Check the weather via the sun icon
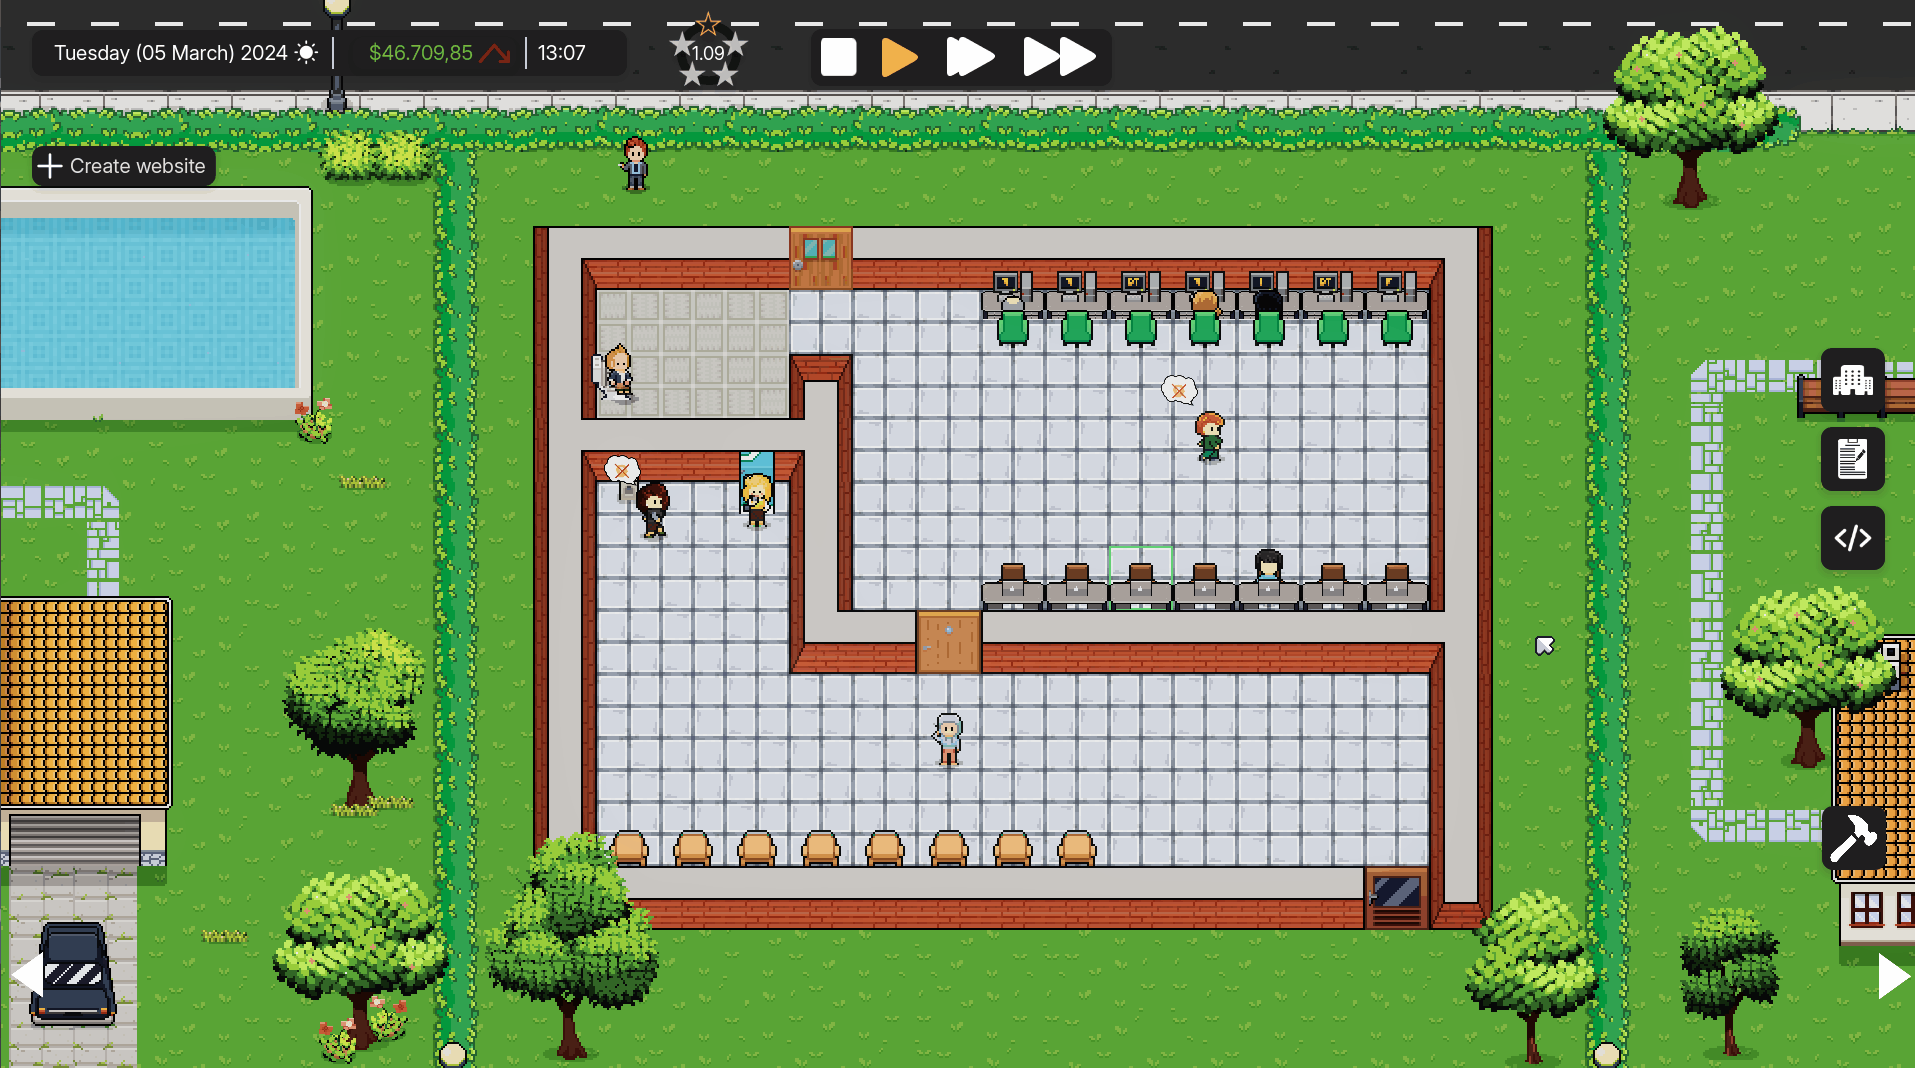The image size is (1915, 1068). tap(306, 53)
